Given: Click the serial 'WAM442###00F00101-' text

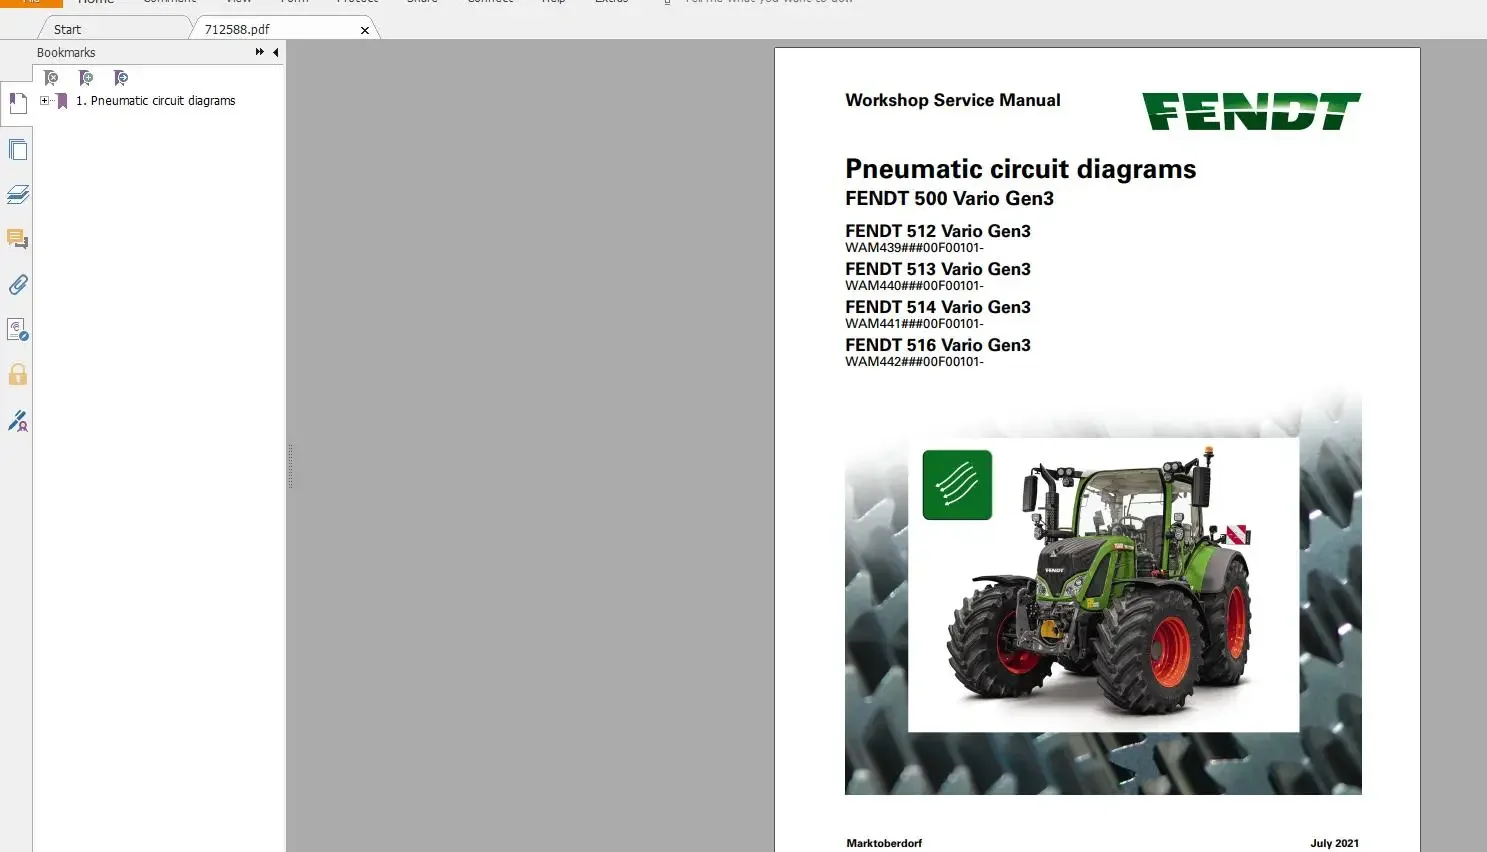Looking at the screenshot, I should 915,362.
